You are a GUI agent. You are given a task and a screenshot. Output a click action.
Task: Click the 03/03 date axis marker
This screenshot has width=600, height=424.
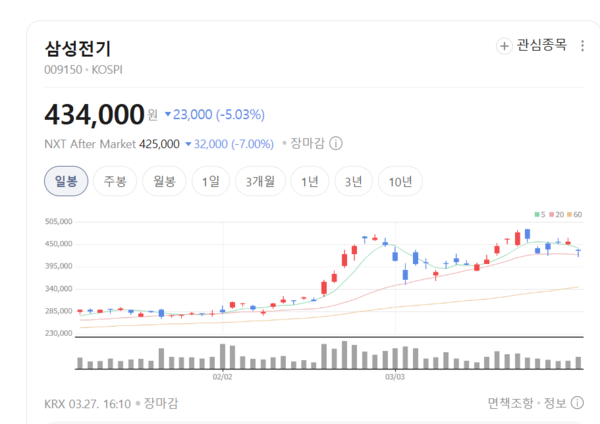pyautogui.click(x=395, y=377)
